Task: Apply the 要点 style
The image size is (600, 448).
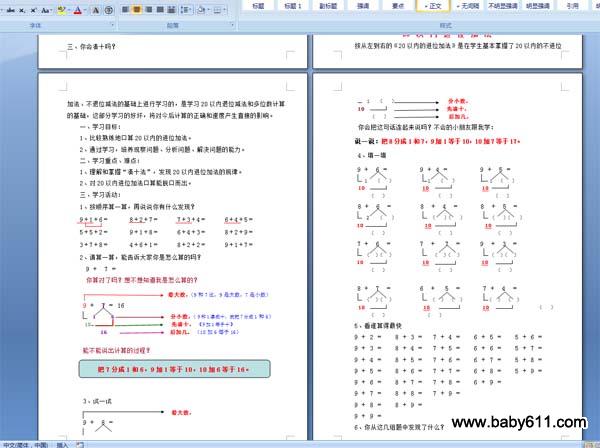Action: click(x=398, y=5)
